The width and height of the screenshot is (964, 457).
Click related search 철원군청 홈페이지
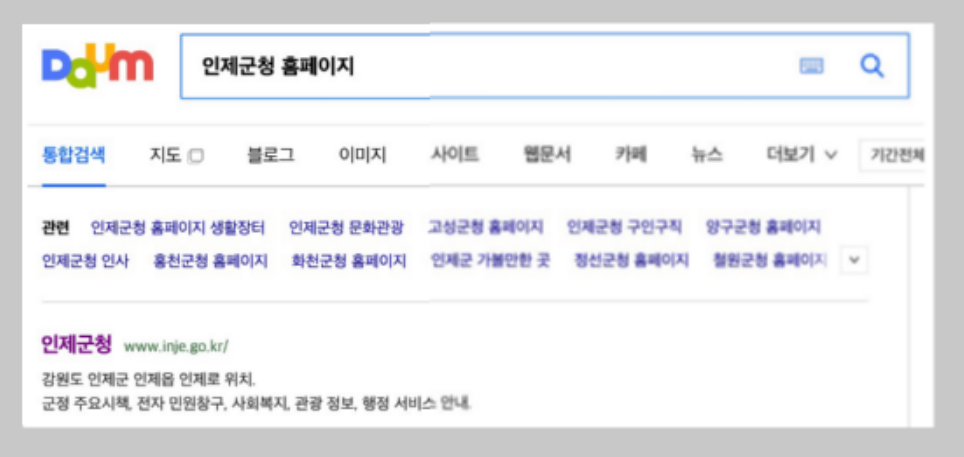[x=770, y=261]
